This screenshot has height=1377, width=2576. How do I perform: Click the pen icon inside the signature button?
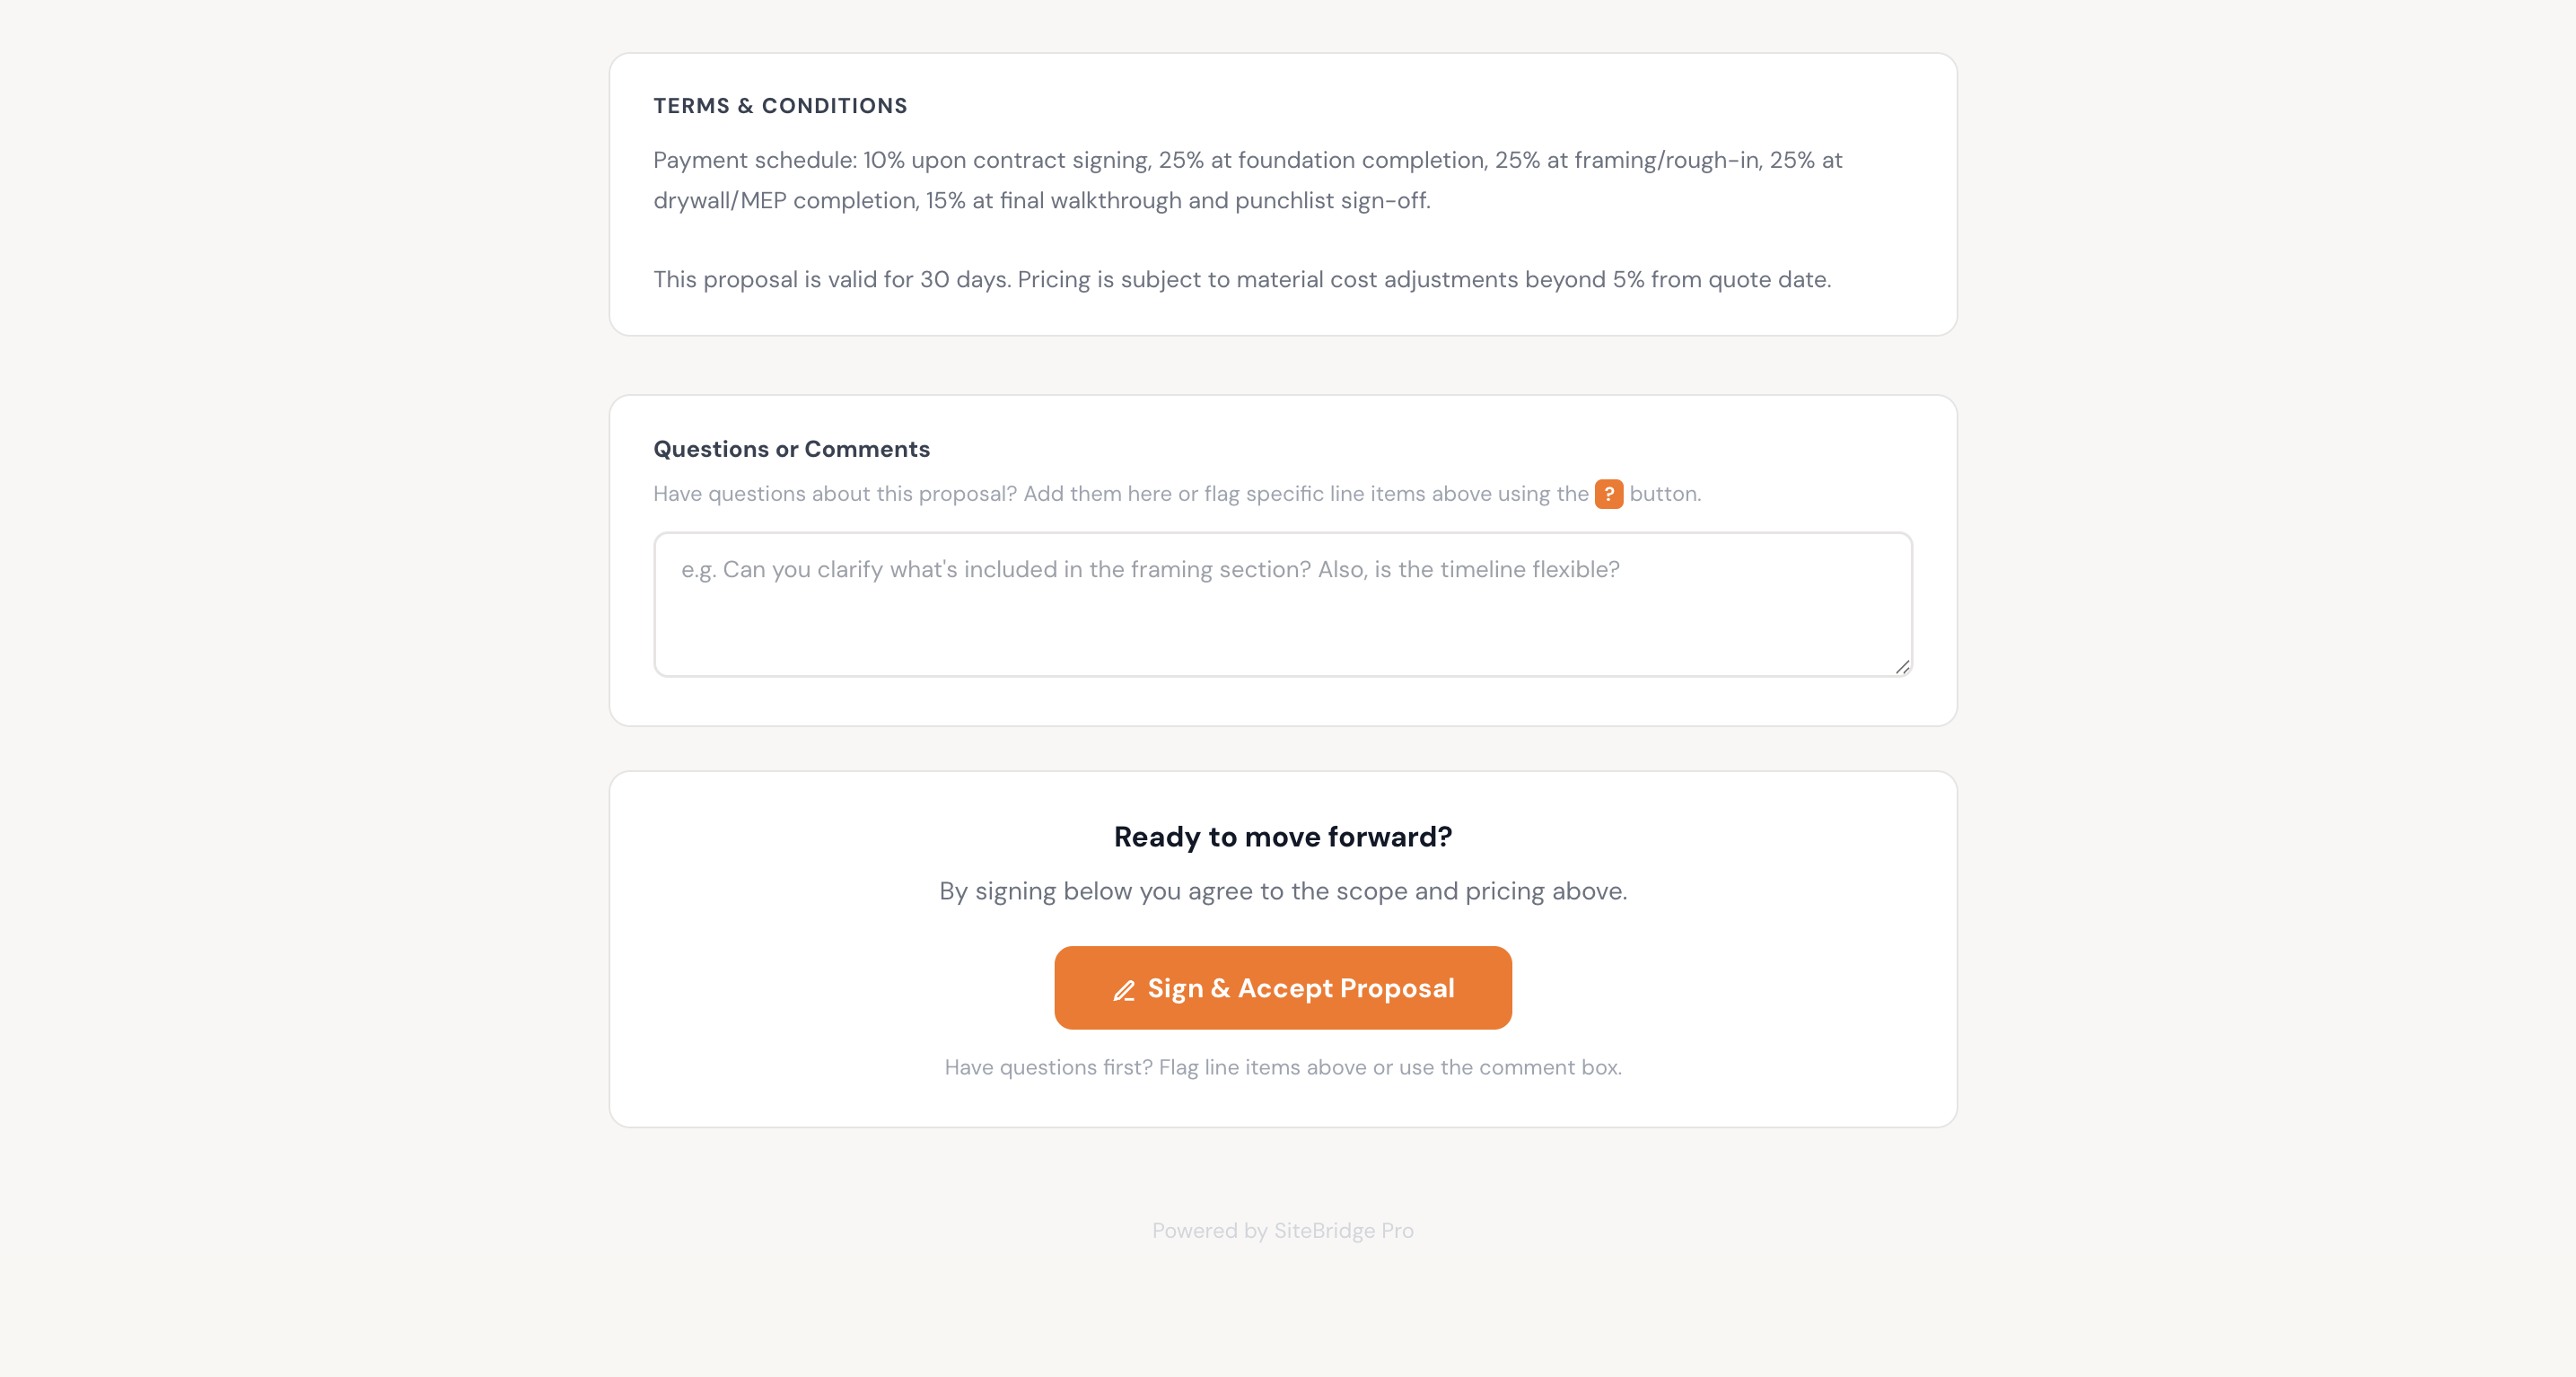[x=1124, y=988]
